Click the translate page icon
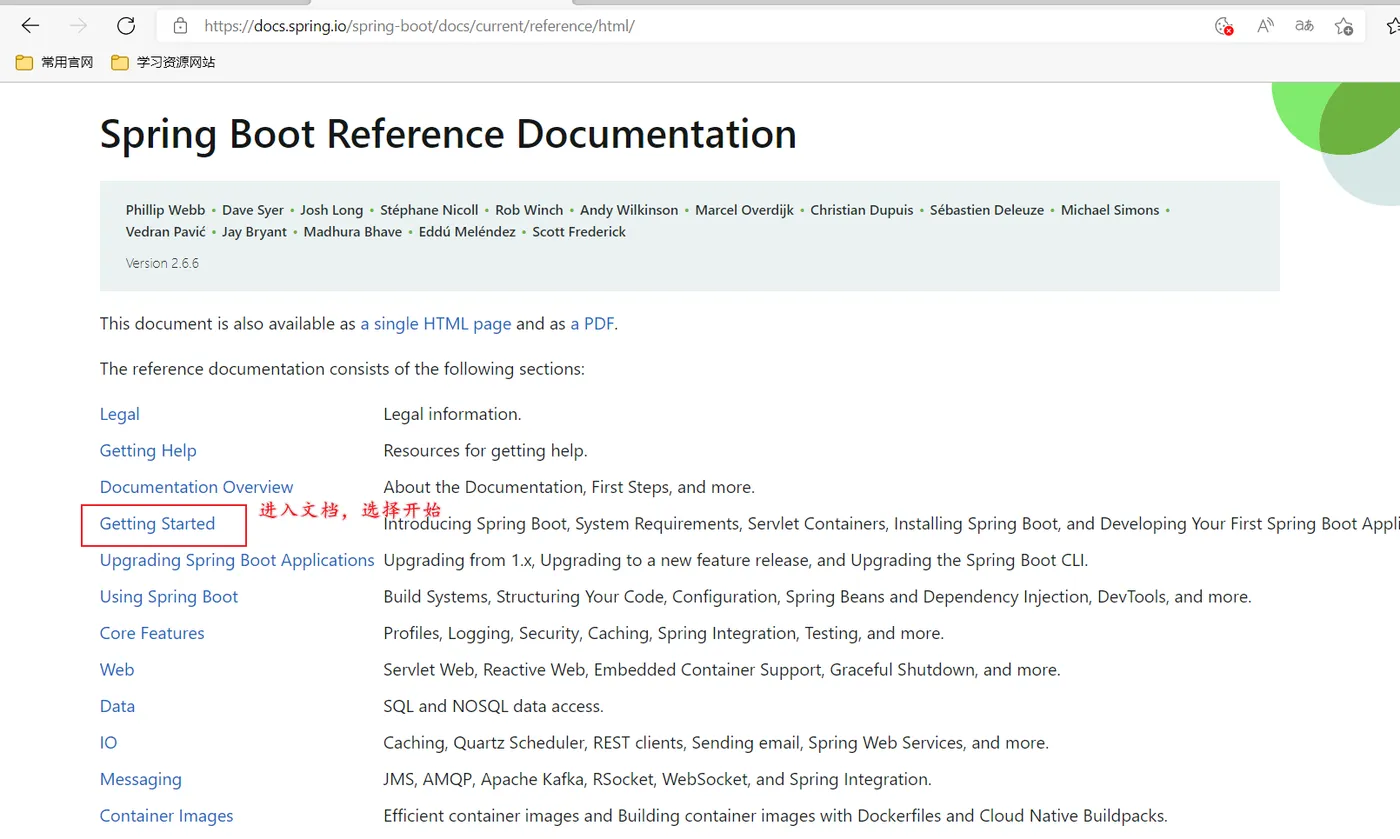Viewport: 1400px width, 839px height. click(x=1304, y=26)
